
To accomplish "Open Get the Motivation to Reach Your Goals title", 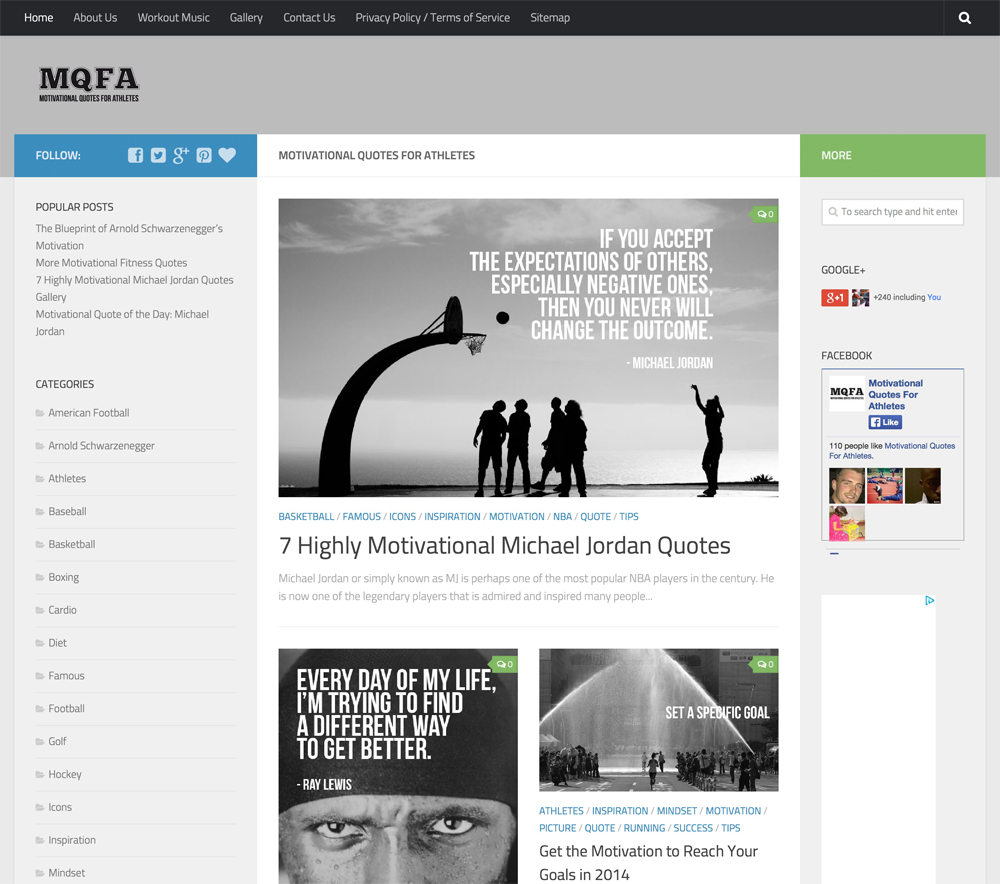I will pyautogui.click(x=649, y=862).
